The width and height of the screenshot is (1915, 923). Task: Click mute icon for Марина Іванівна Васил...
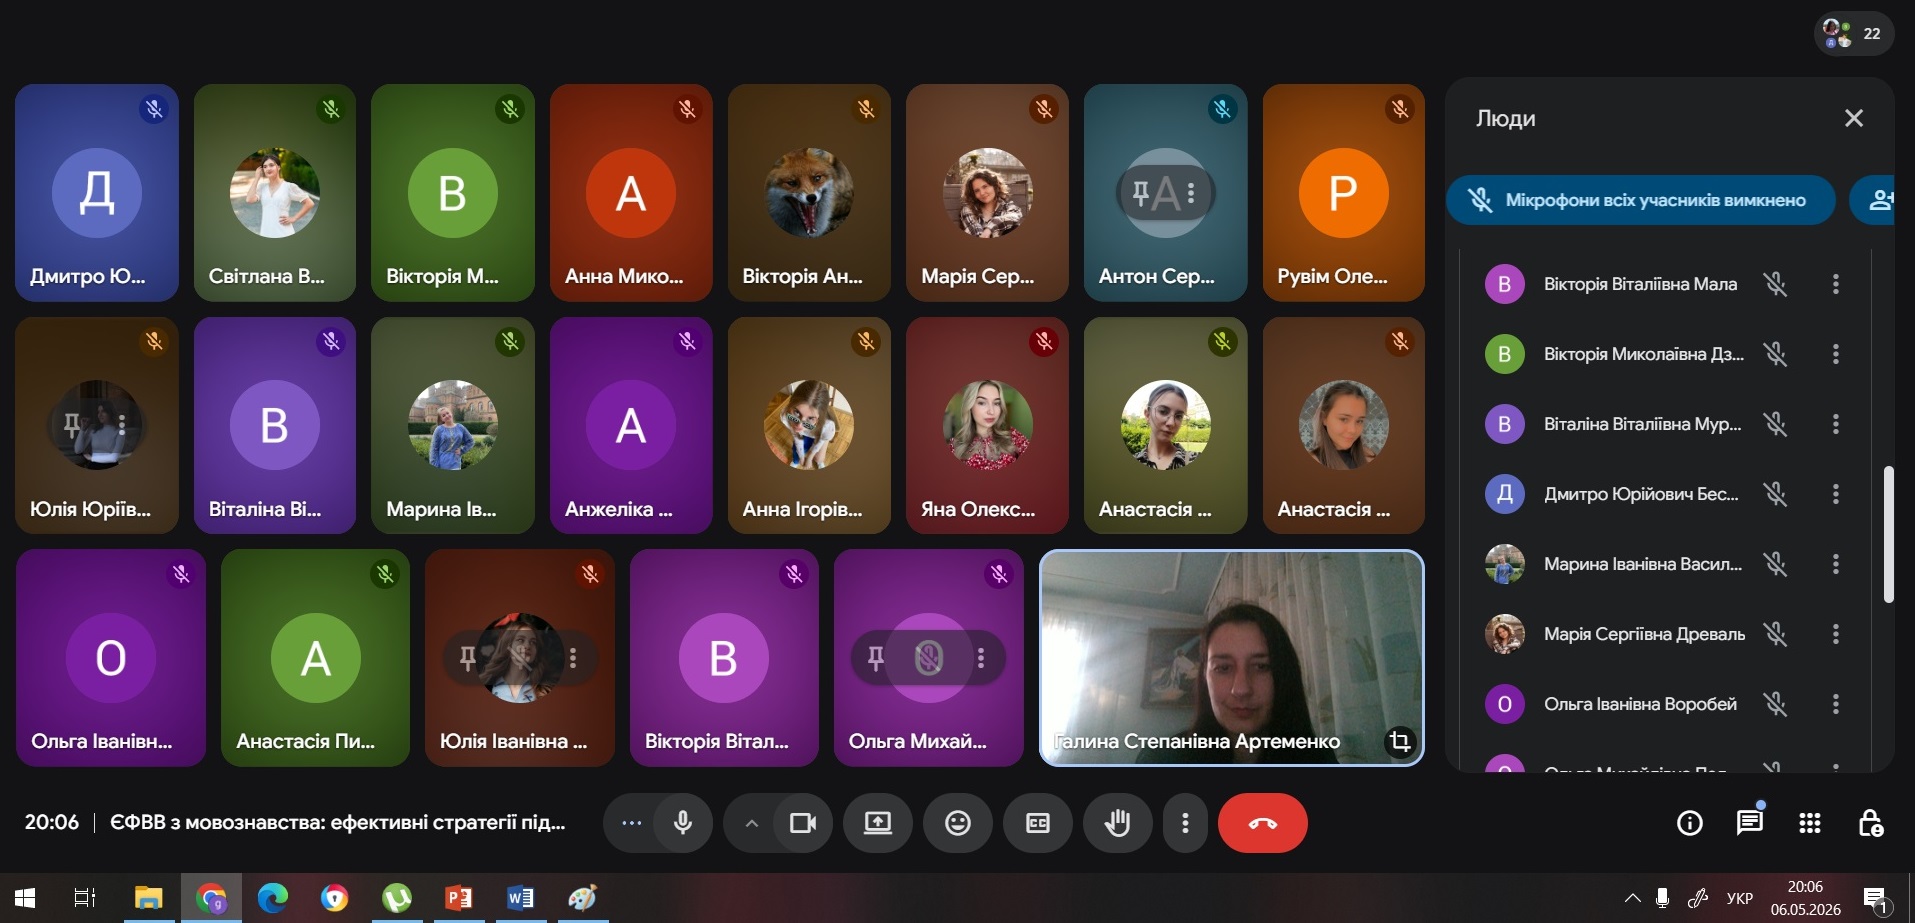click(x=1776, y=564)
